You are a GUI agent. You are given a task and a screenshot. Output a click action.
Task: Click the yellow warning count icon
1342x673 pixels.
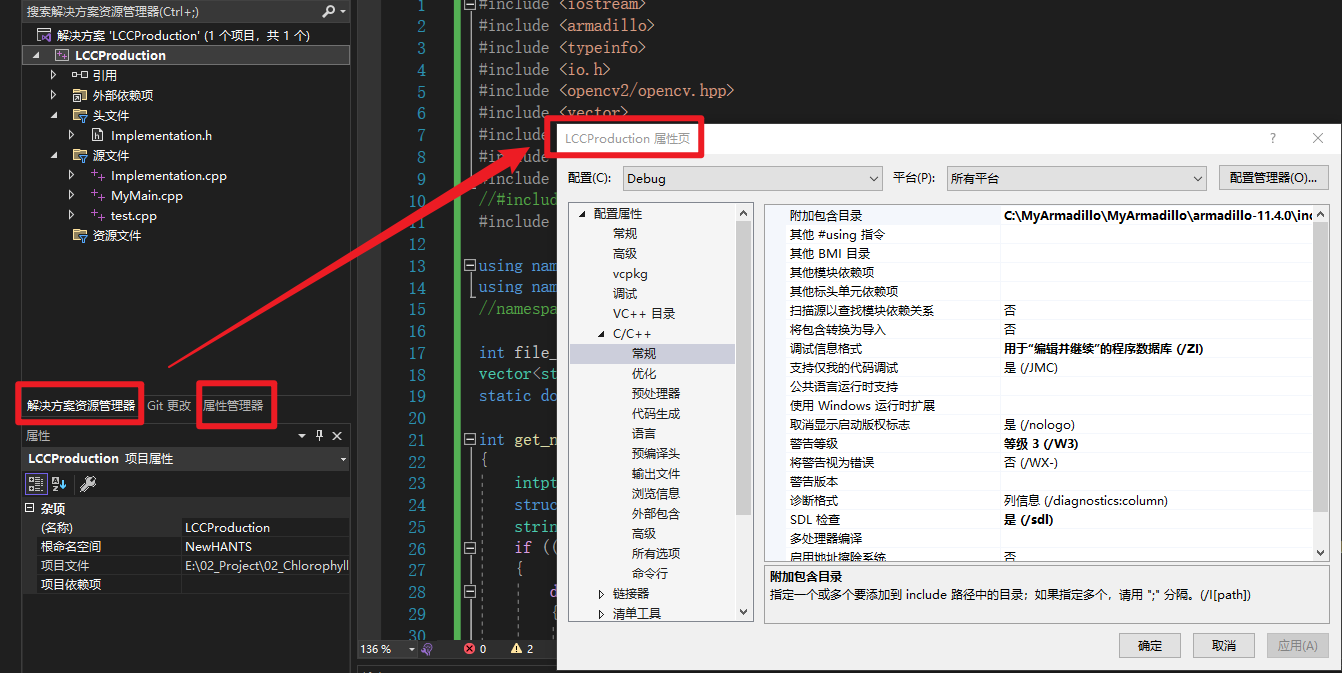click(x=516, y=649)
